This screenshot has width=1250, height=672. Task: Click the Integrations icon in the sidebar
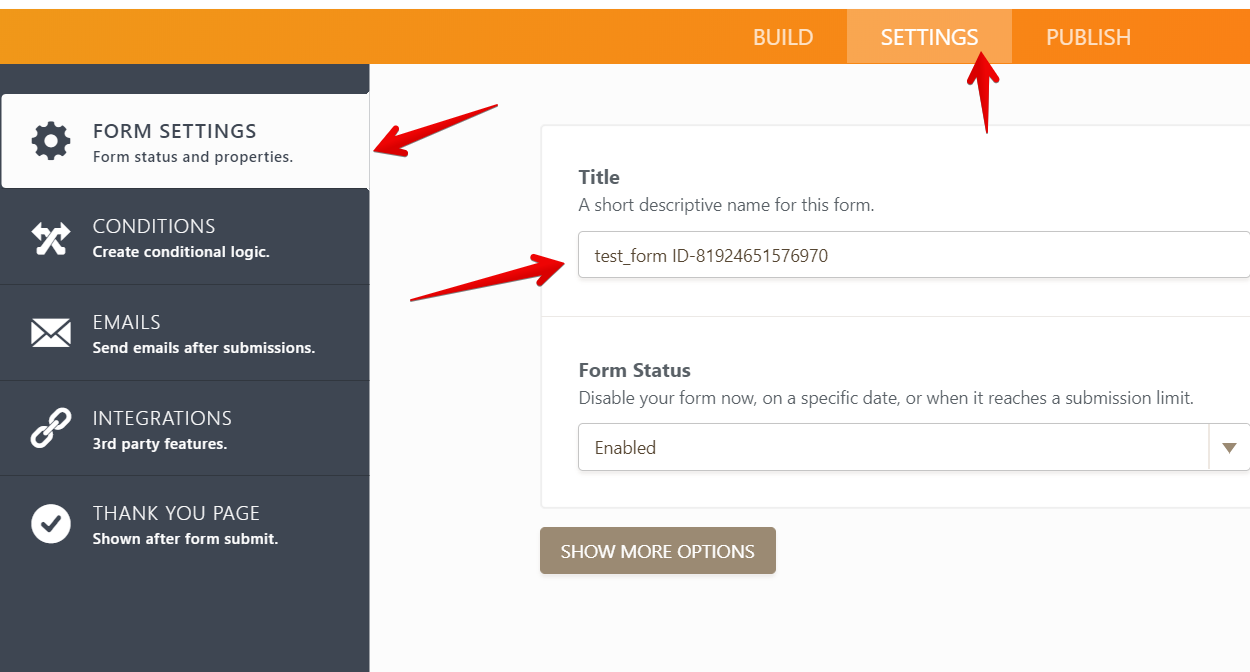coord(51,428)
